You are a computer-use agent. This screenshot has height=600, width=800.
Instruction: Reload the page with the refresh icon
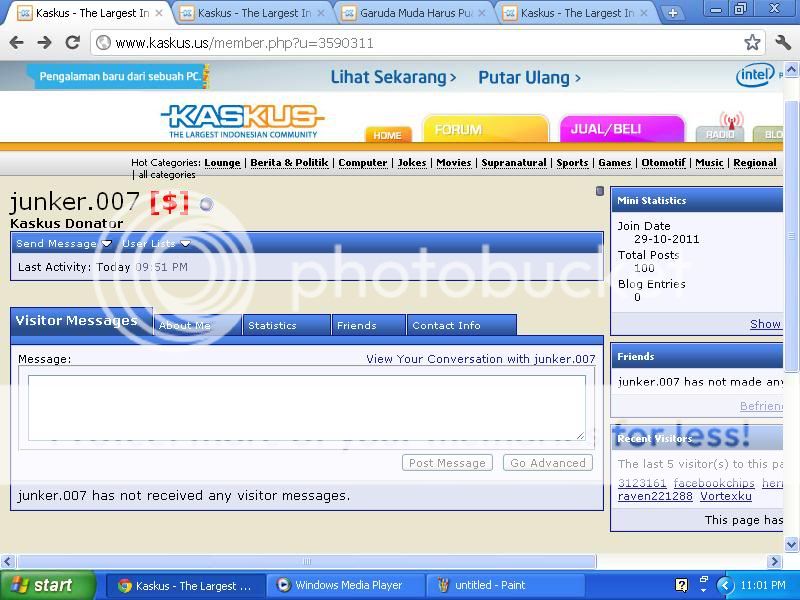pos(73,42)
